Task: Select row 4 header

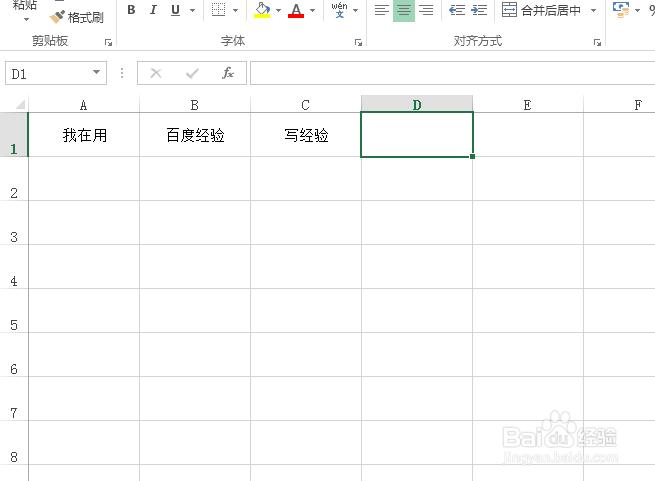Action: 14,267
